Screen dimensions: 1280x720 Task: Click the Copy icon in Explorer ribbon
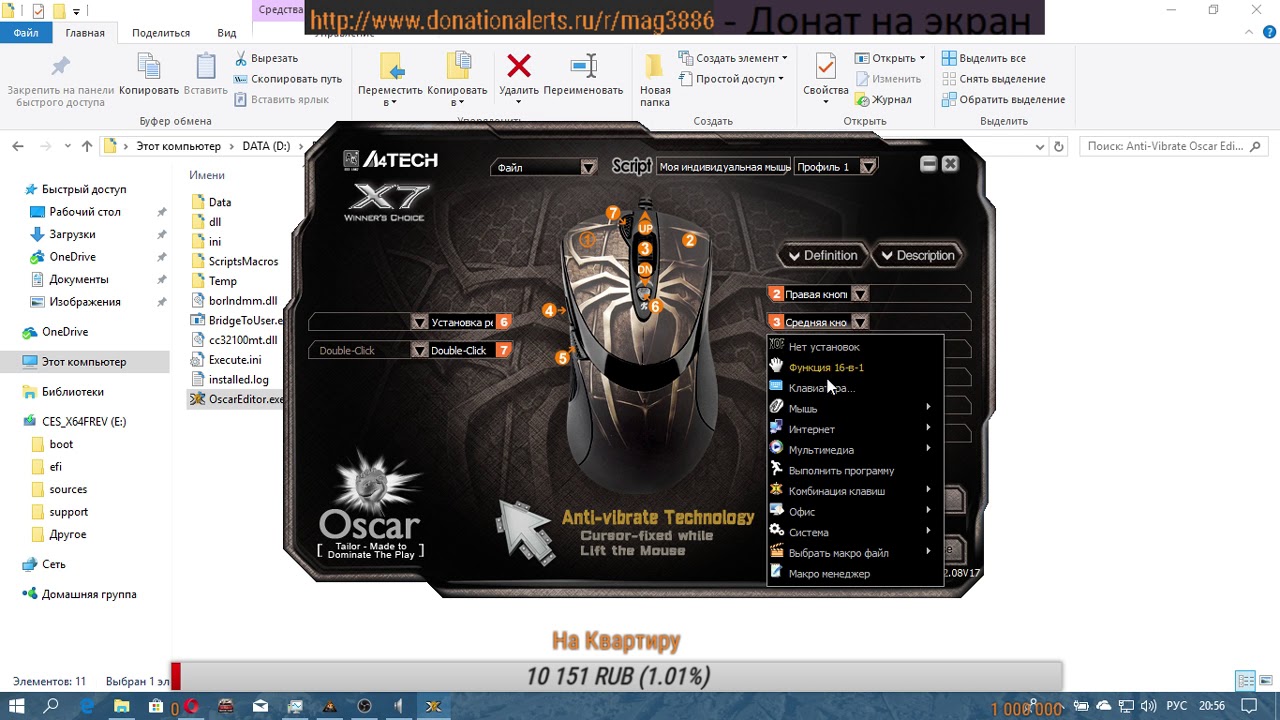[x=148, y=66]
